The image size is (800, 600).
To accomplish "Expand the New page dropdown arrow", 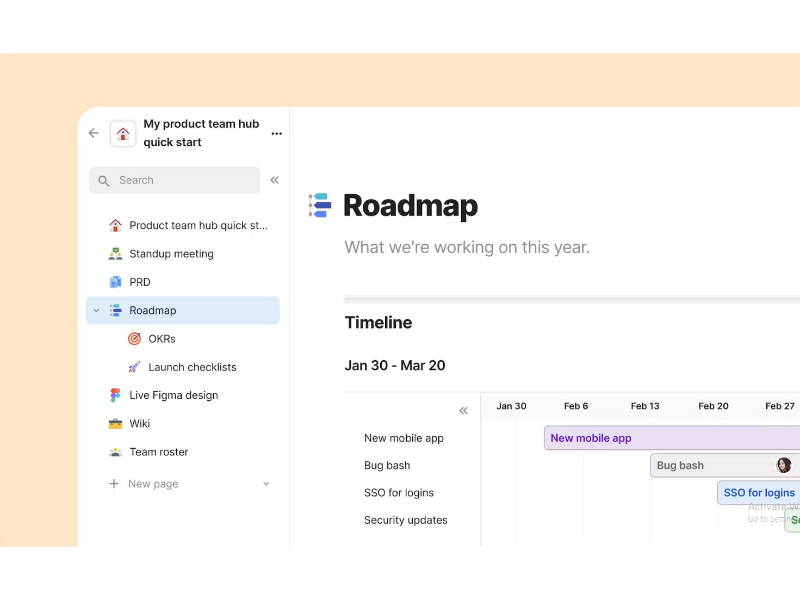I will [266, 484].
